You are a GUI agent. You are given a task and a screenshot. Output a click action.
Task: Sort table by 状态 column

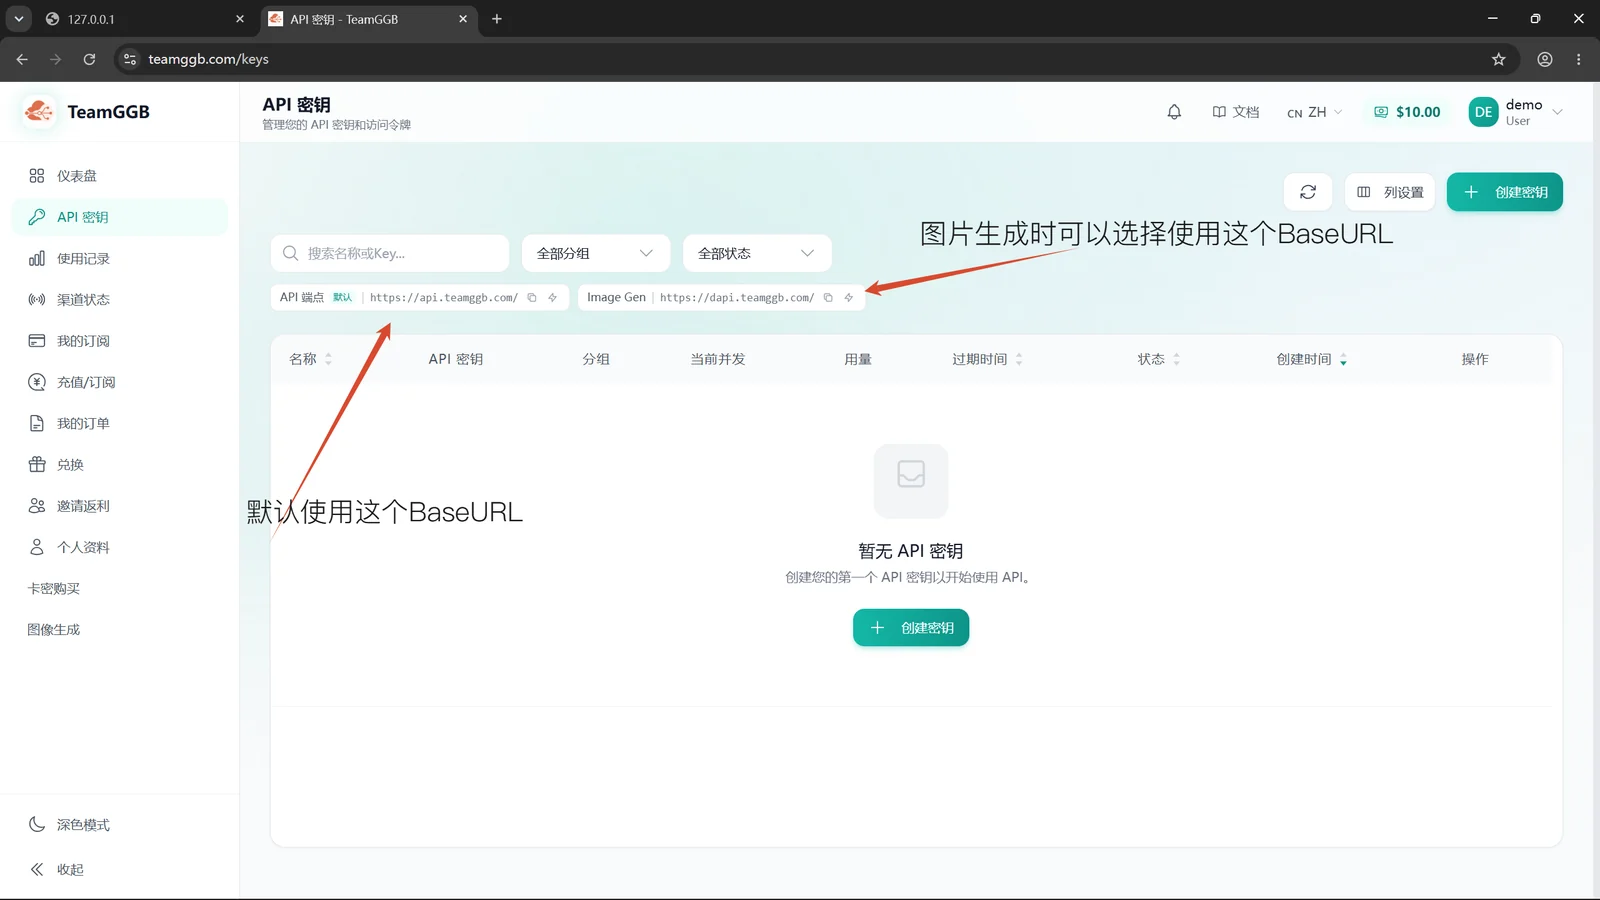1159,359
